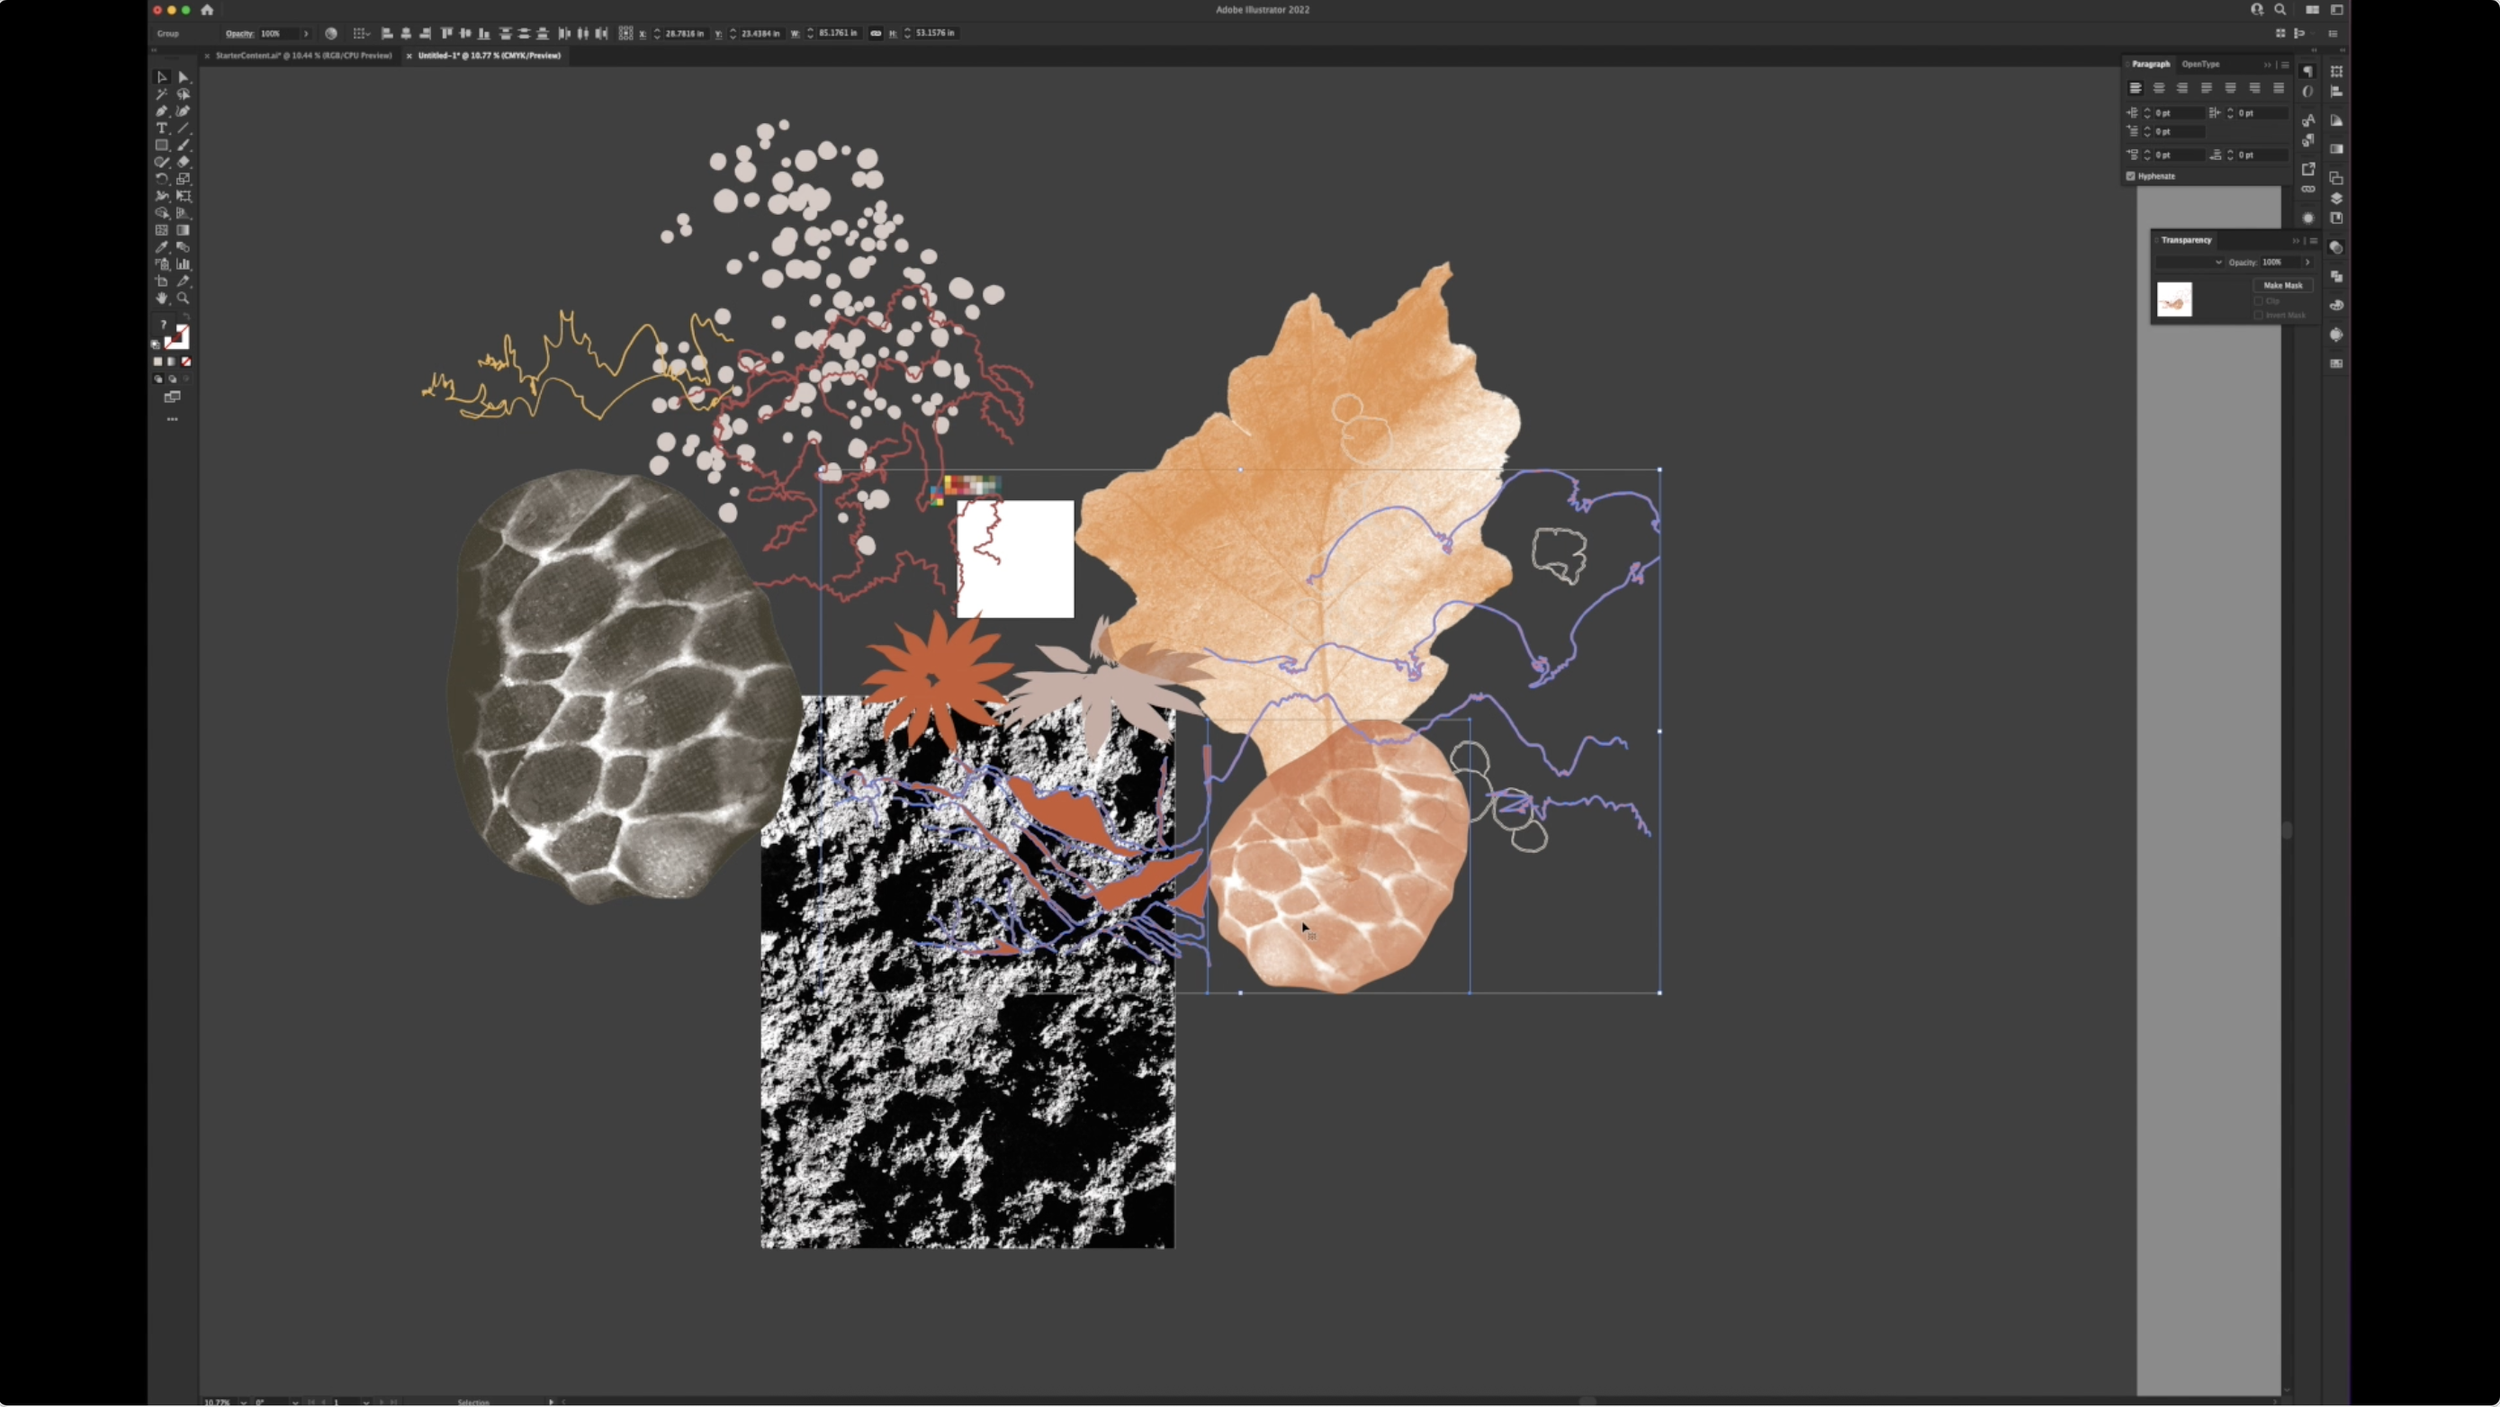2500x1407 pixels.
Task: Select the Curvature tool
Action: 183,111
